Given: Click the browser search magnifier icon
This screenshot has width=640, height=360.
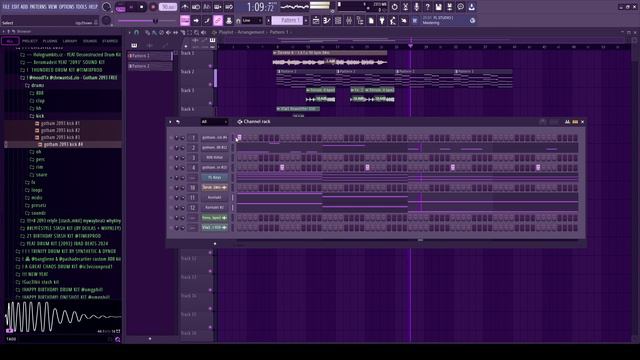Looking at the screenshot, I should (x=118, y=339).
